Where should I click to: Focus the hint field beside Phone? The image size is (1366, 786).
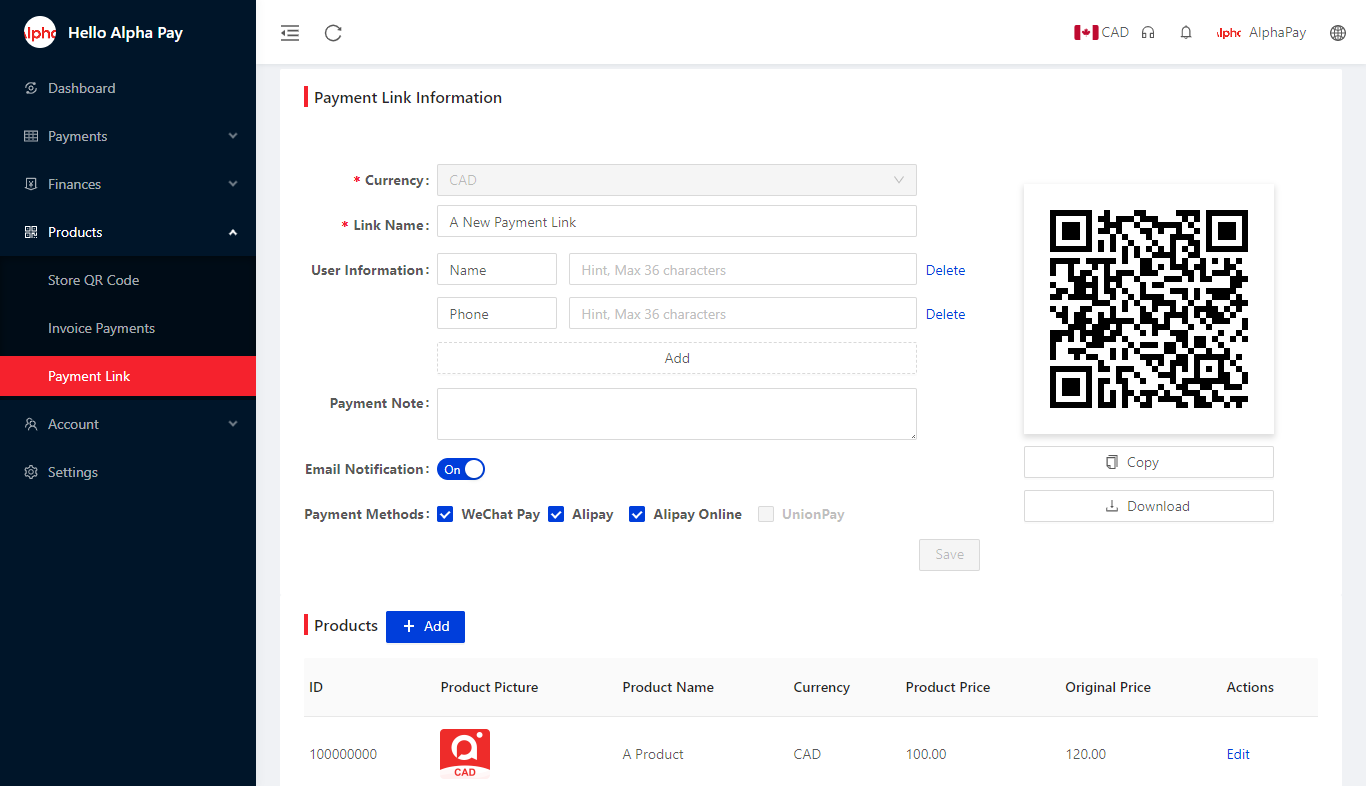coord(743,314)
